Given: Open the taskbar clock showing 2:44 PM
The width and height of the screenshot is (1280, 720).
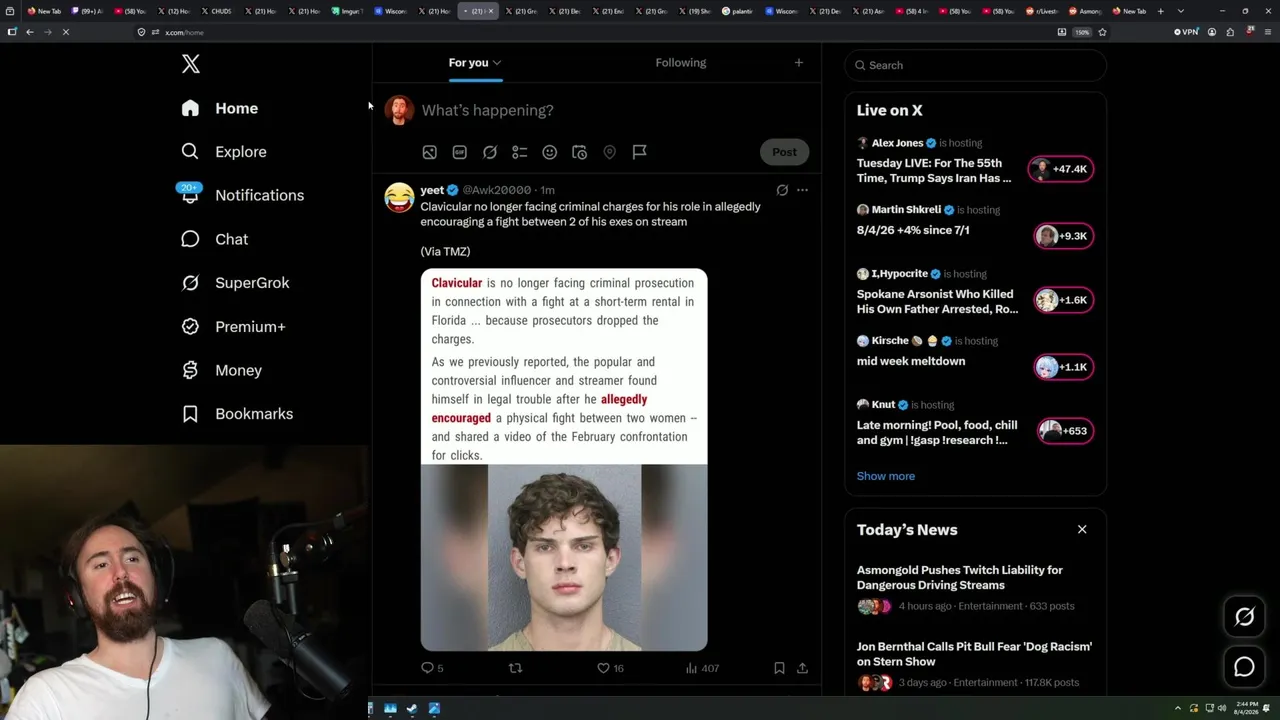Looking at the screenshot, I should coord(1247,709).
